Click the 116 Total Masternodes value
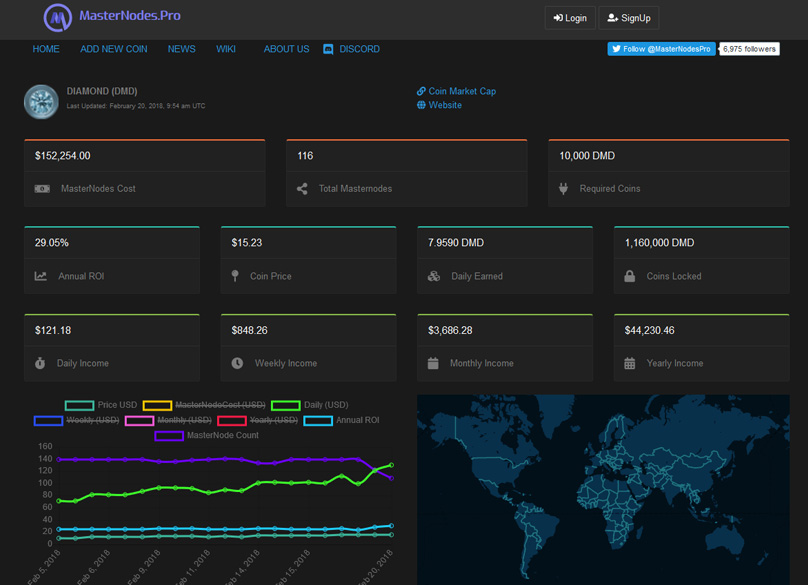 click(x=305, y=156)
